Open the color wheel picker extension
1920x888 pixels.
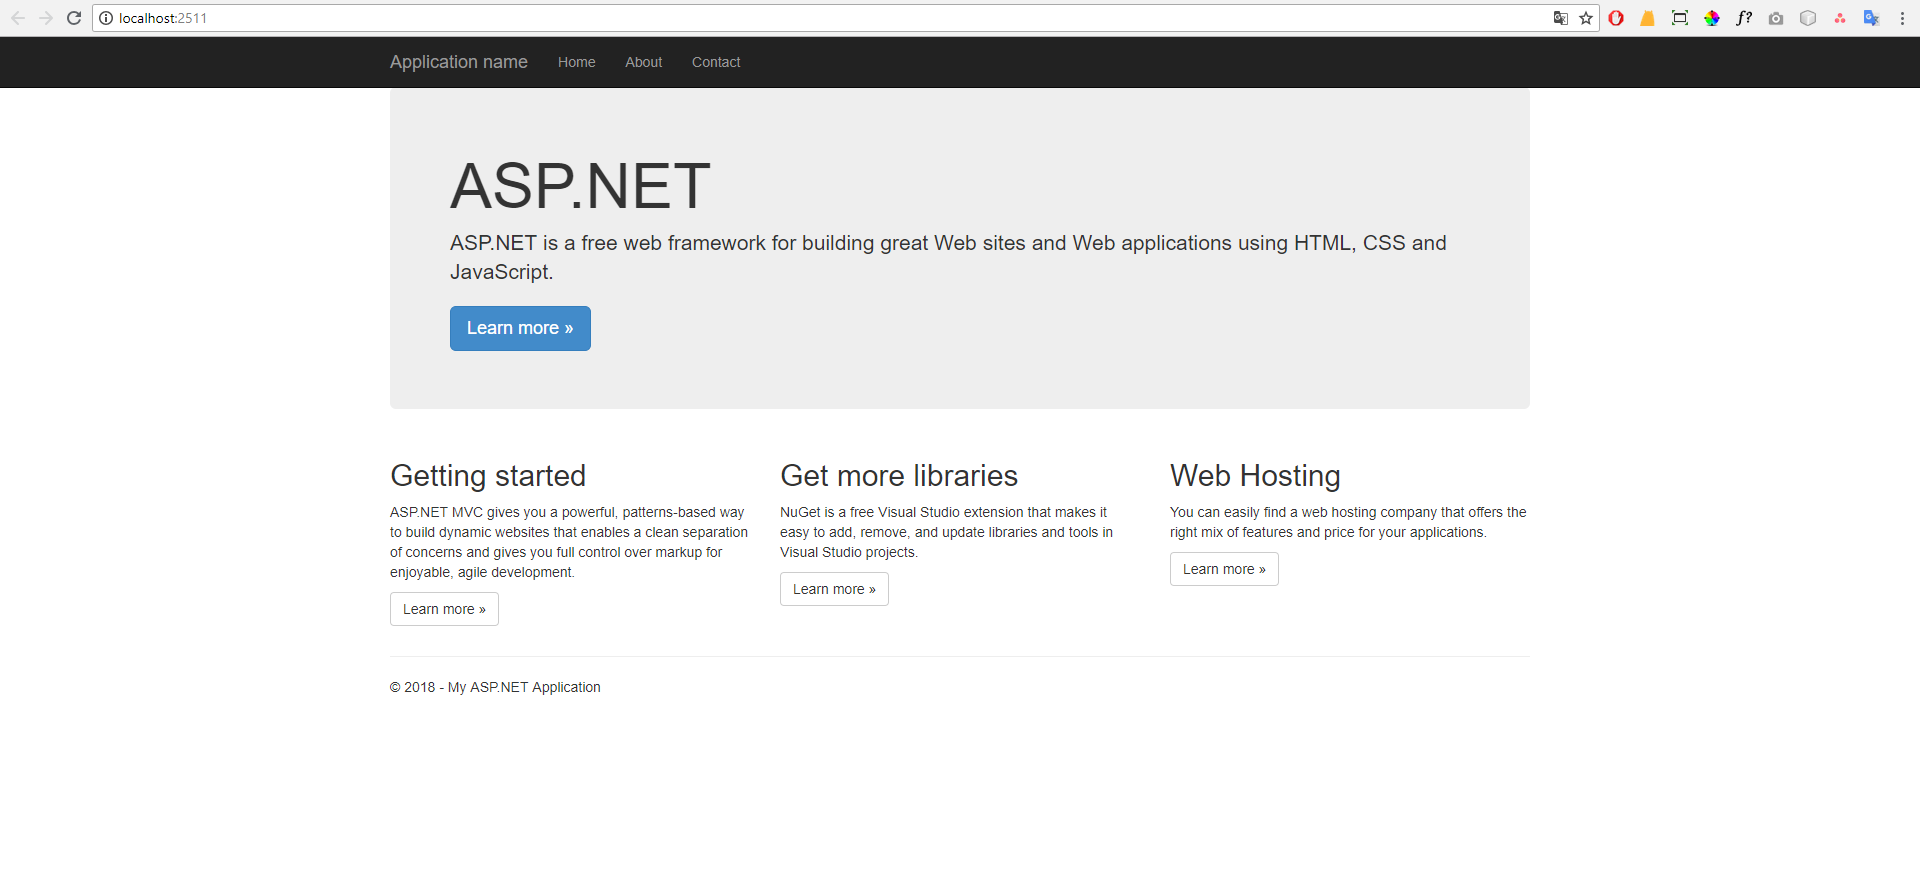pos(1712,18)
